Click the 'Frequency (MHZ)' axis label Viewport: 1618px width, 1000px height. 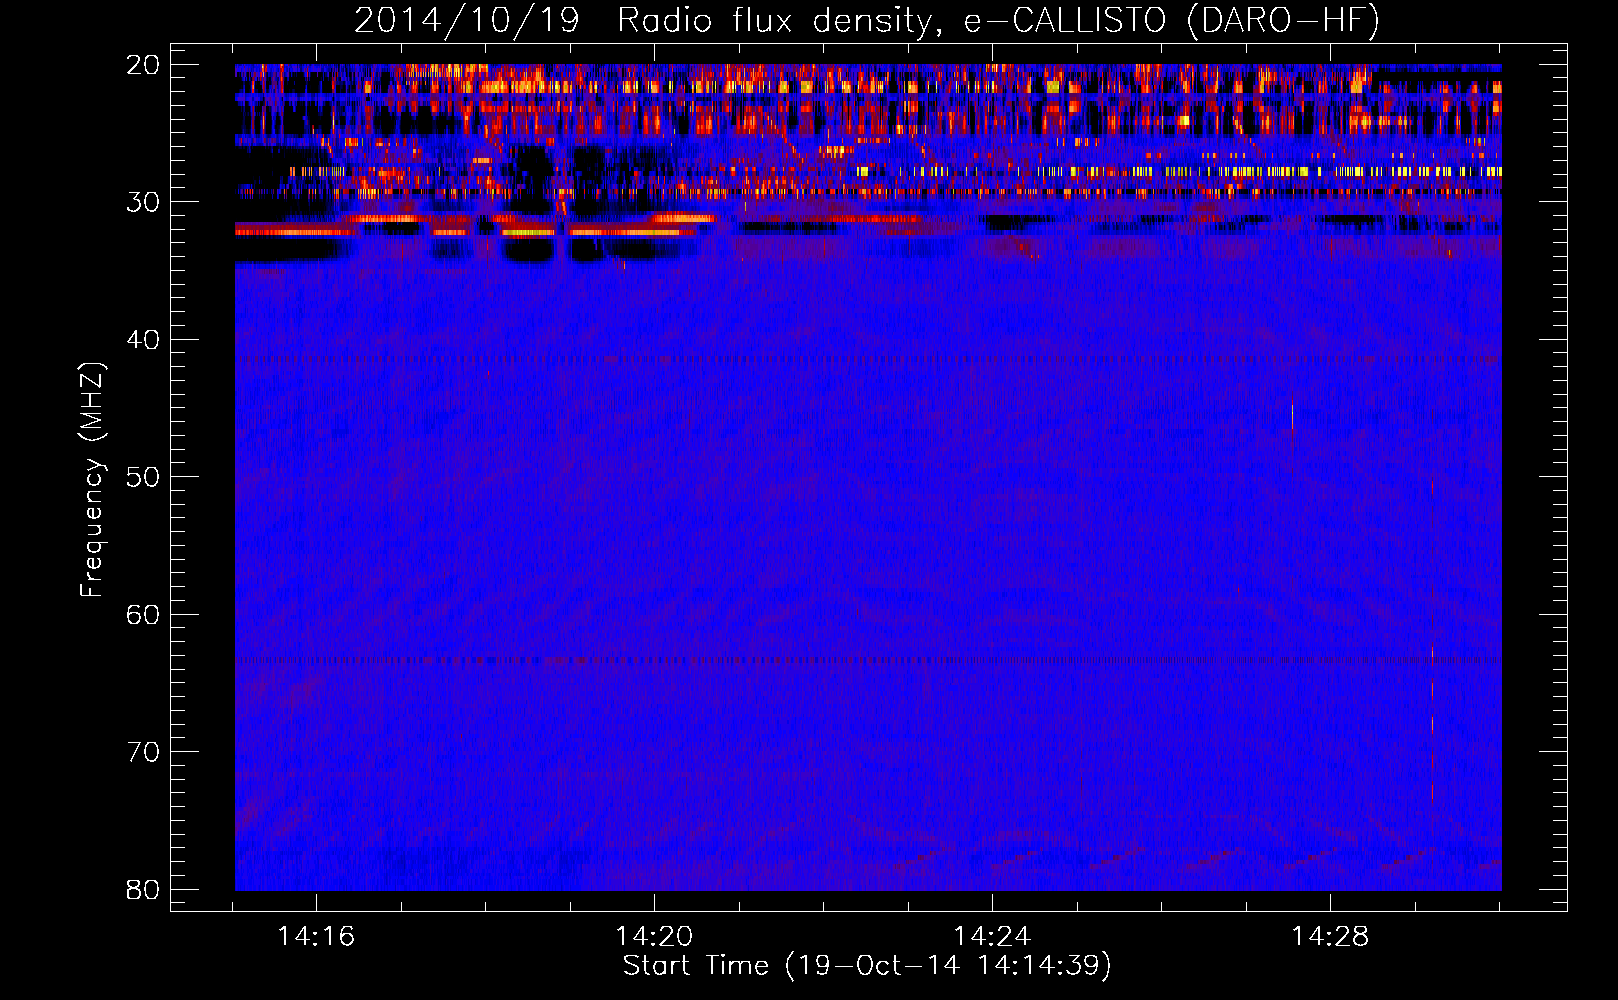coord(92,480)
